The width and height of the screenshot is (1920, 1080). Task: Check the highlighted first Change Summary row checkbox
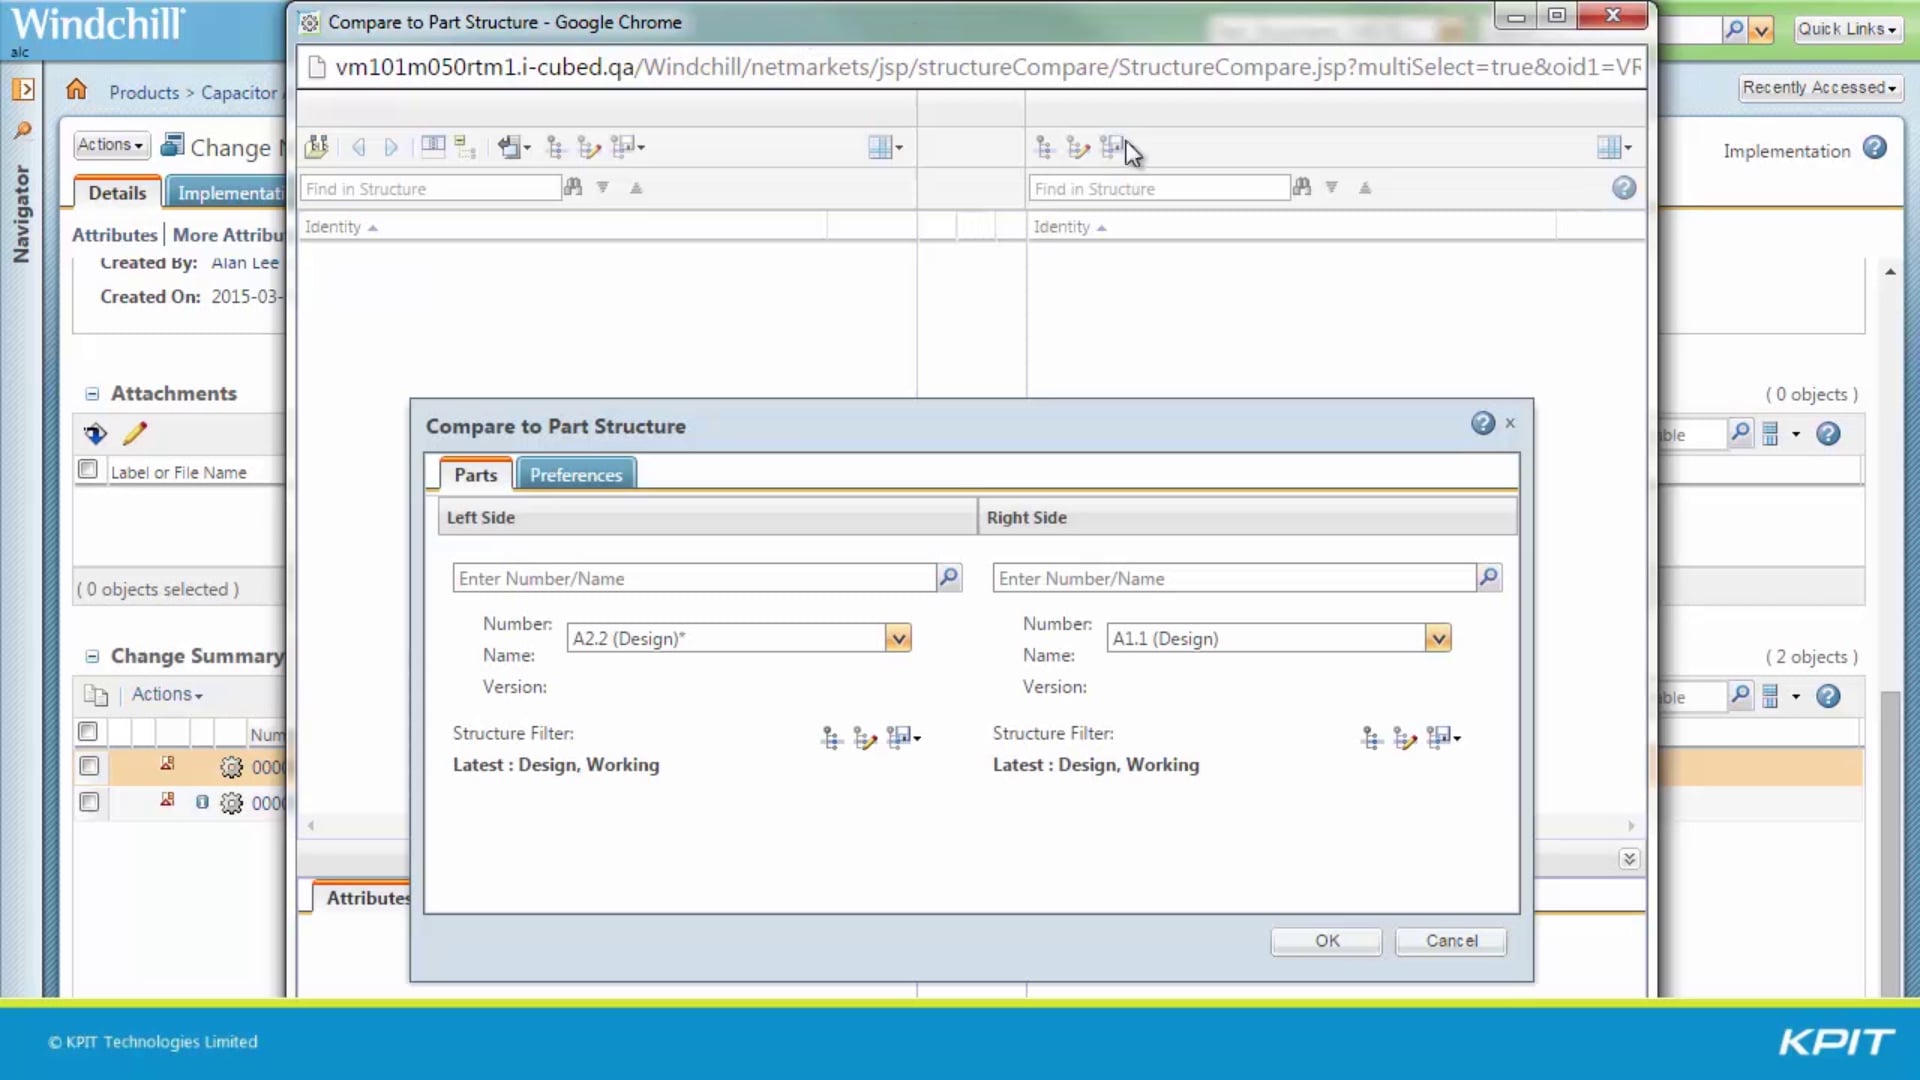[x=89, y=766]
